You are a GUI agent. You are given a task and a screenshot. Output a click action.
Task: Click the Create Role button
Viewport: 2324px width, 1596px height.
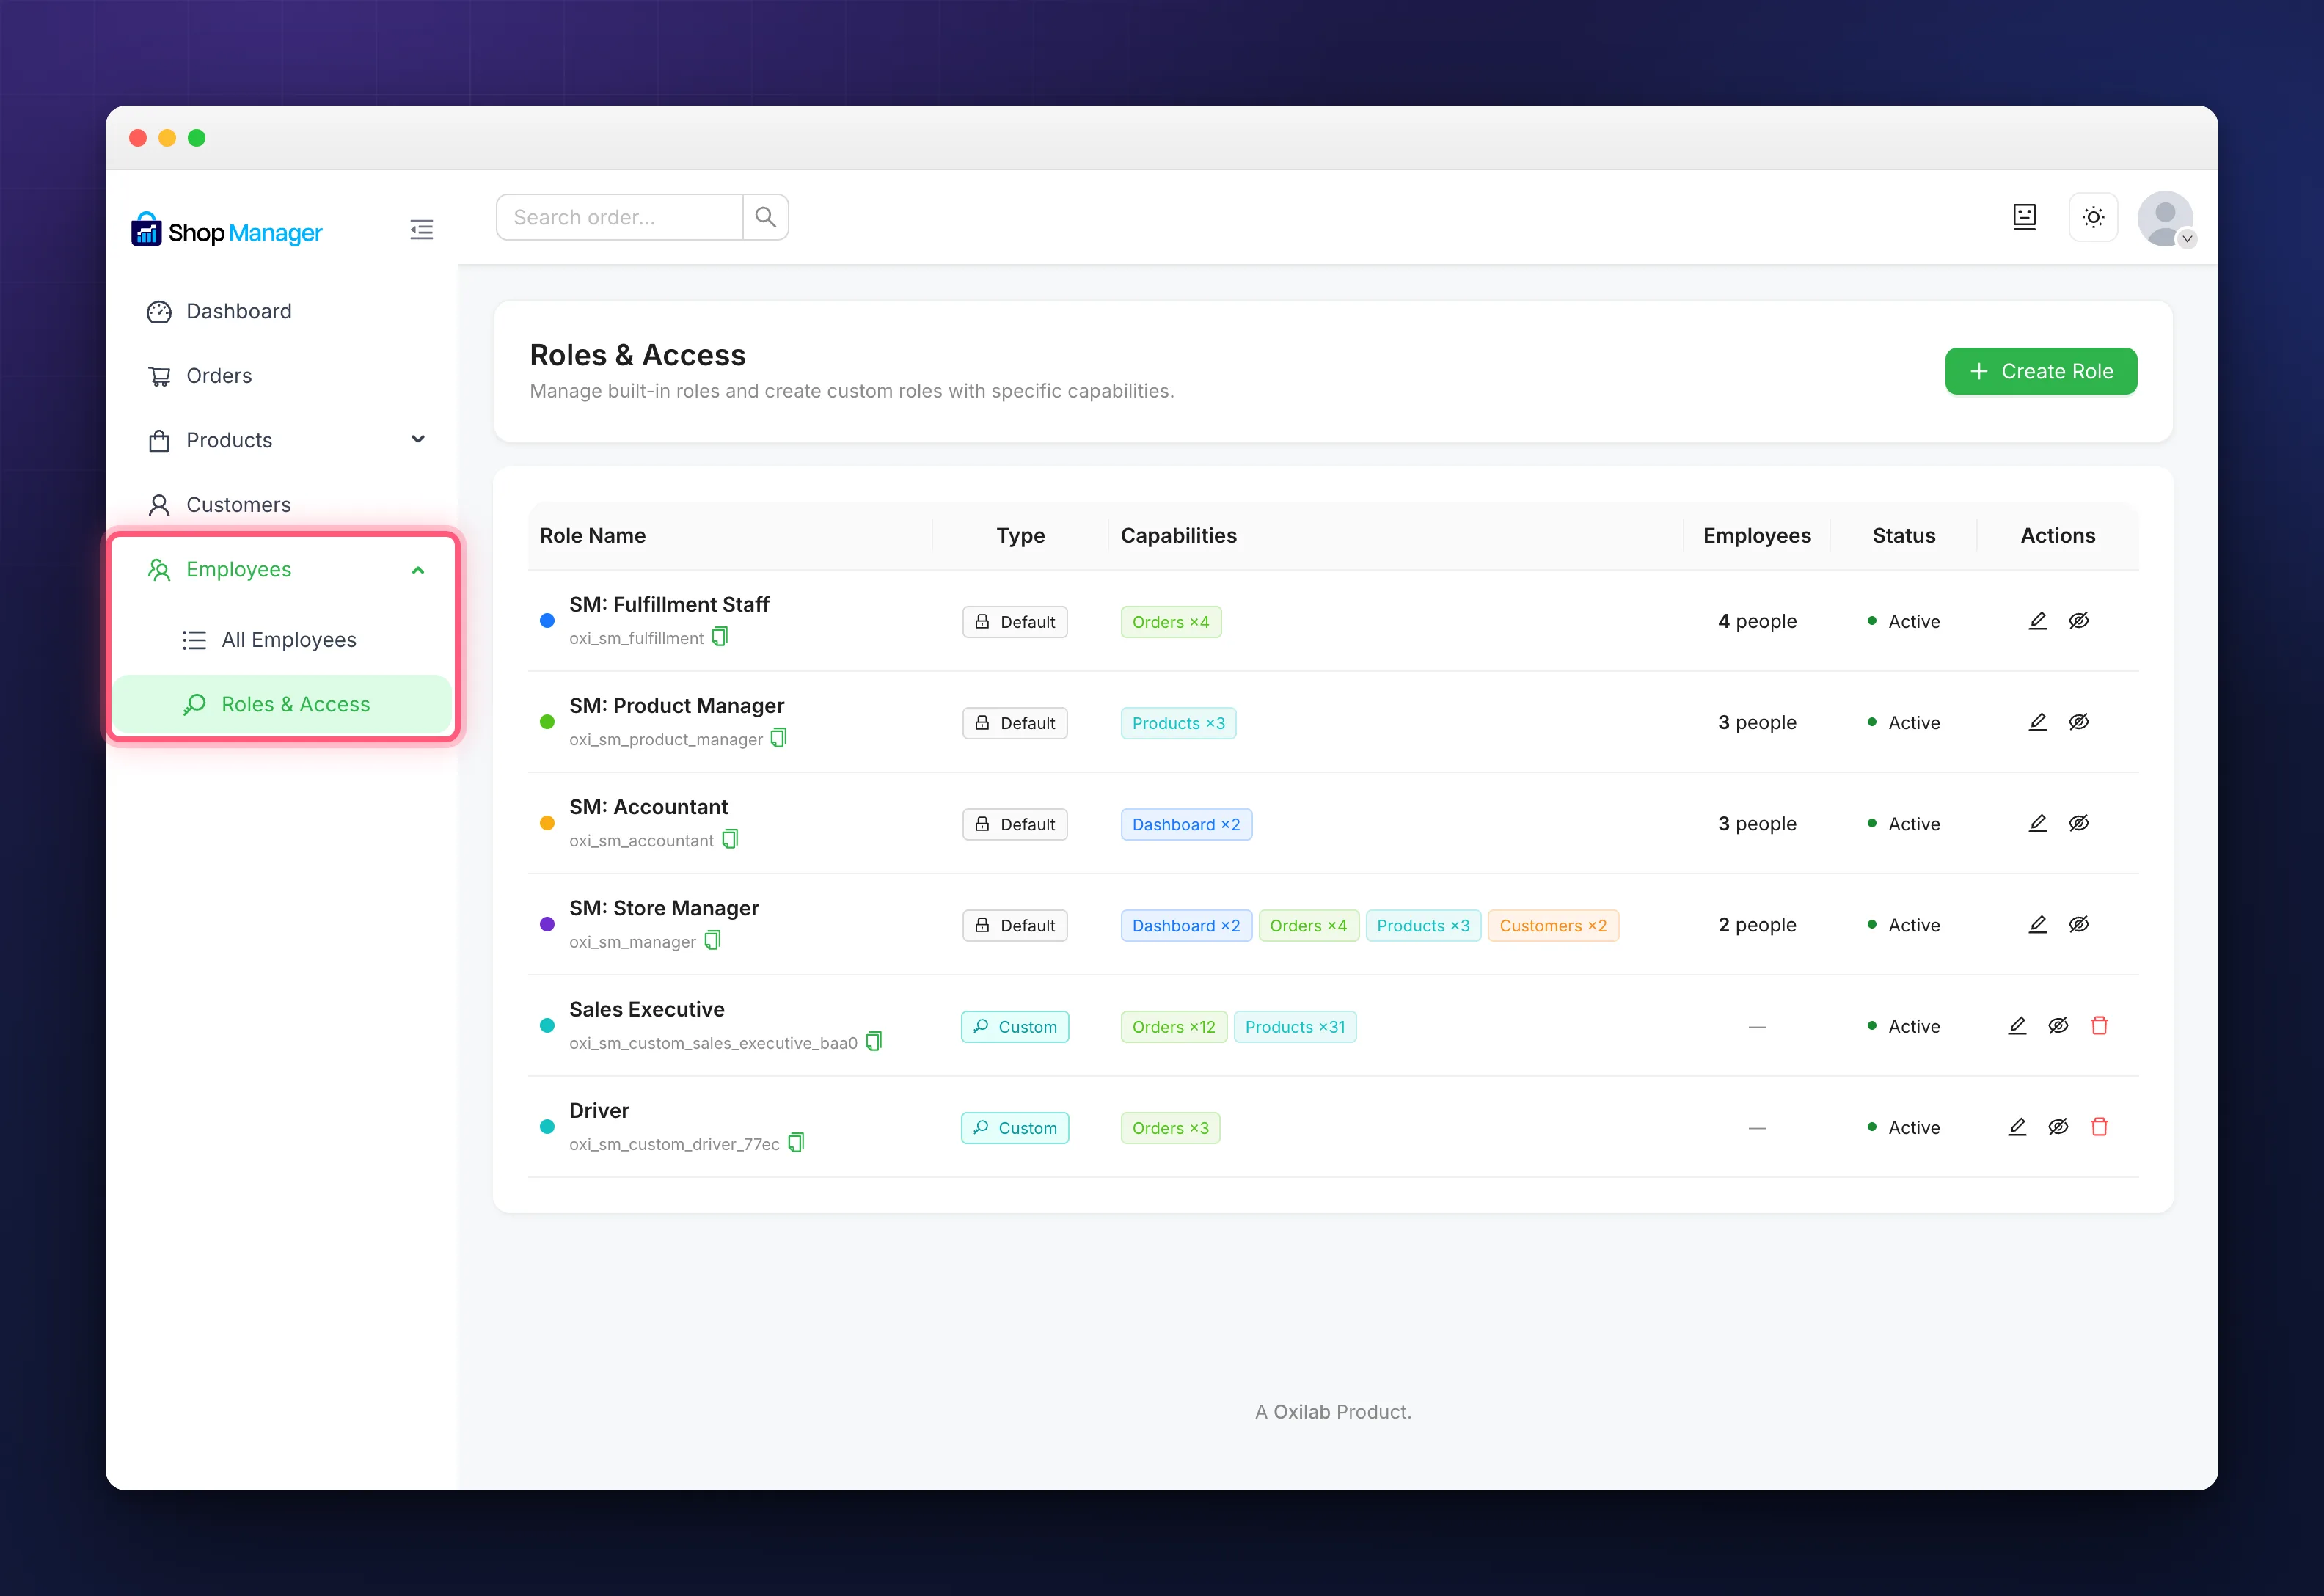tap(2040, 371)
